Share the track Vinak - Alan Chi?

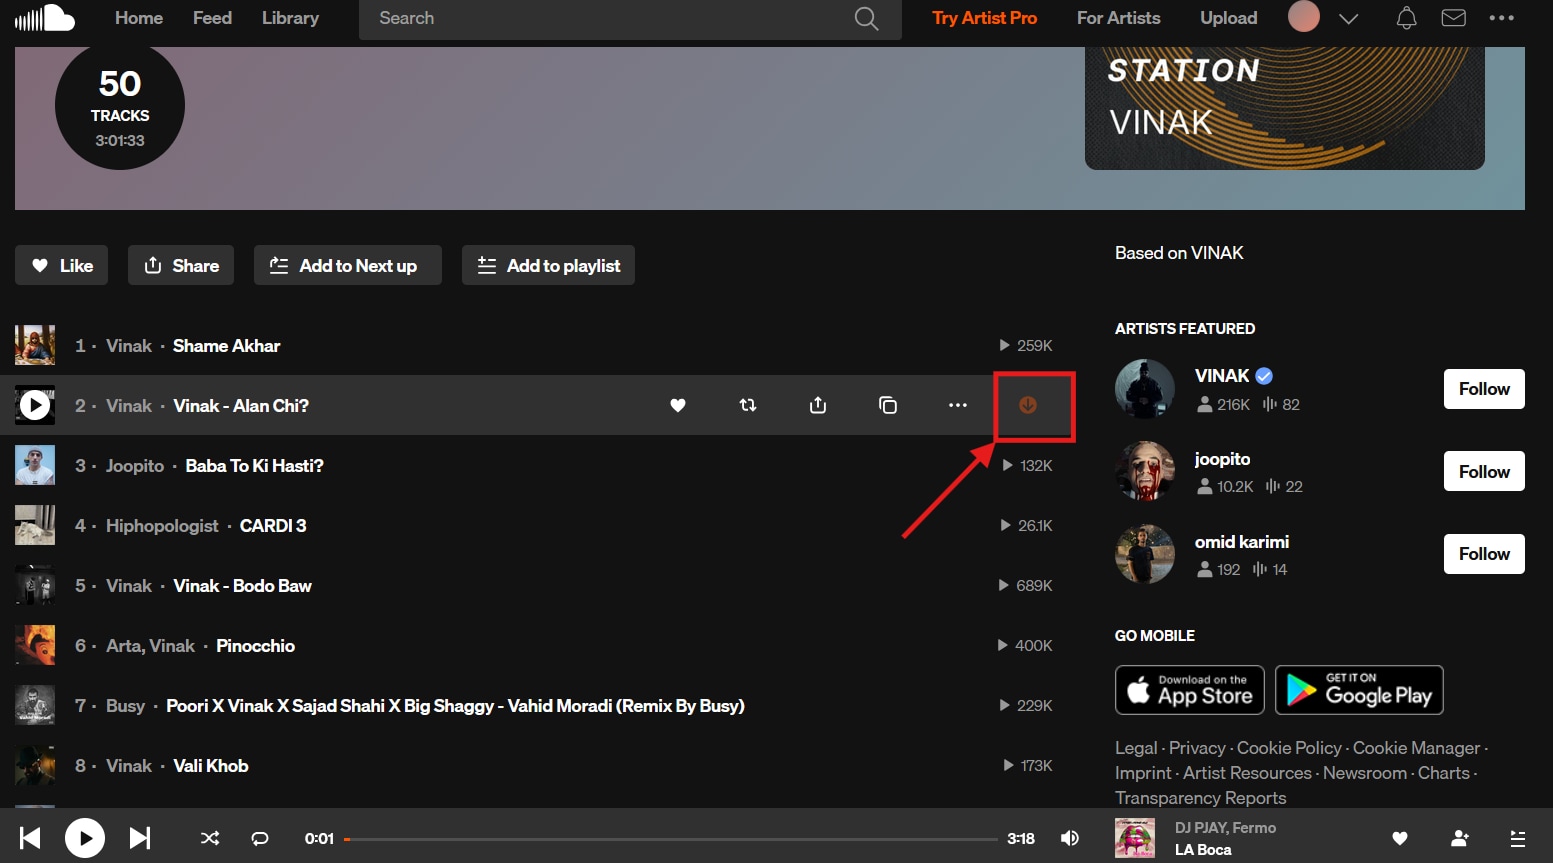(817, 405)
